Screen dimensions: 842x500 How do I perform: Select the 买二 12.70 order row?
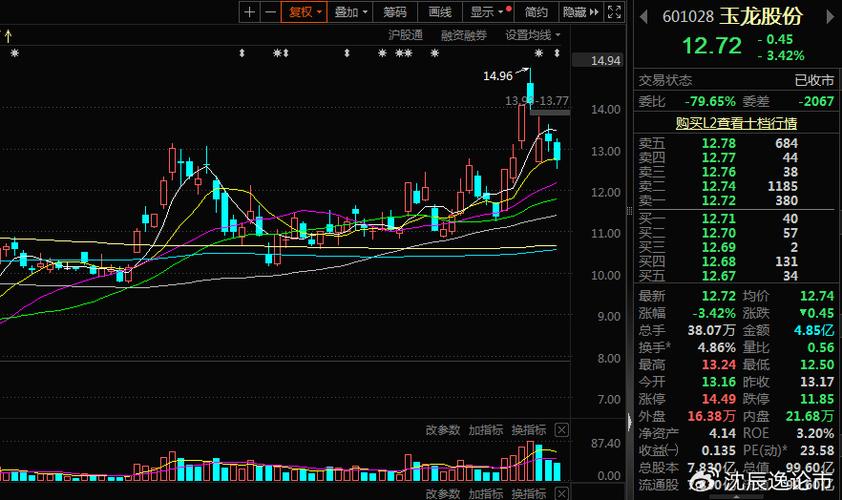736,233
